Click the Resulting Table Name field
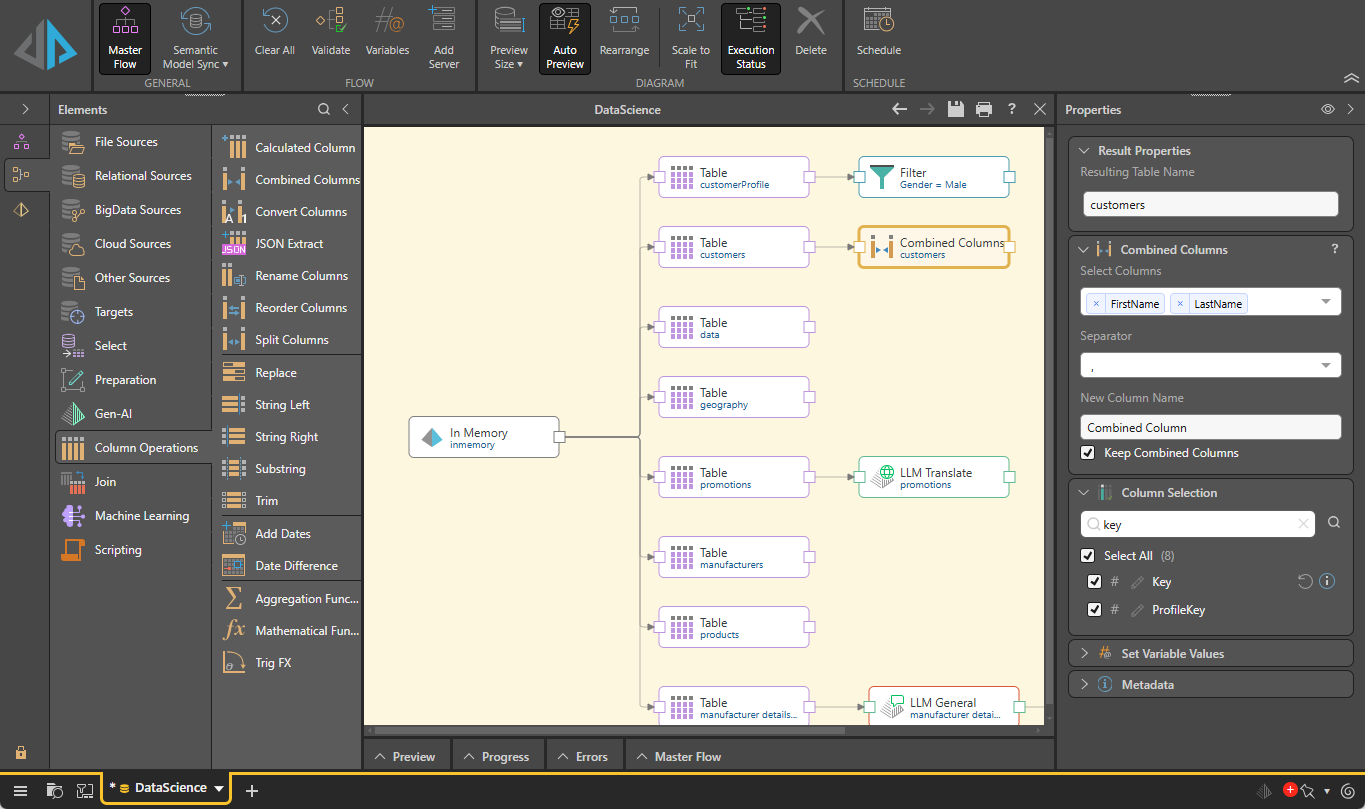1365x809 pixels. (1210, 204)
